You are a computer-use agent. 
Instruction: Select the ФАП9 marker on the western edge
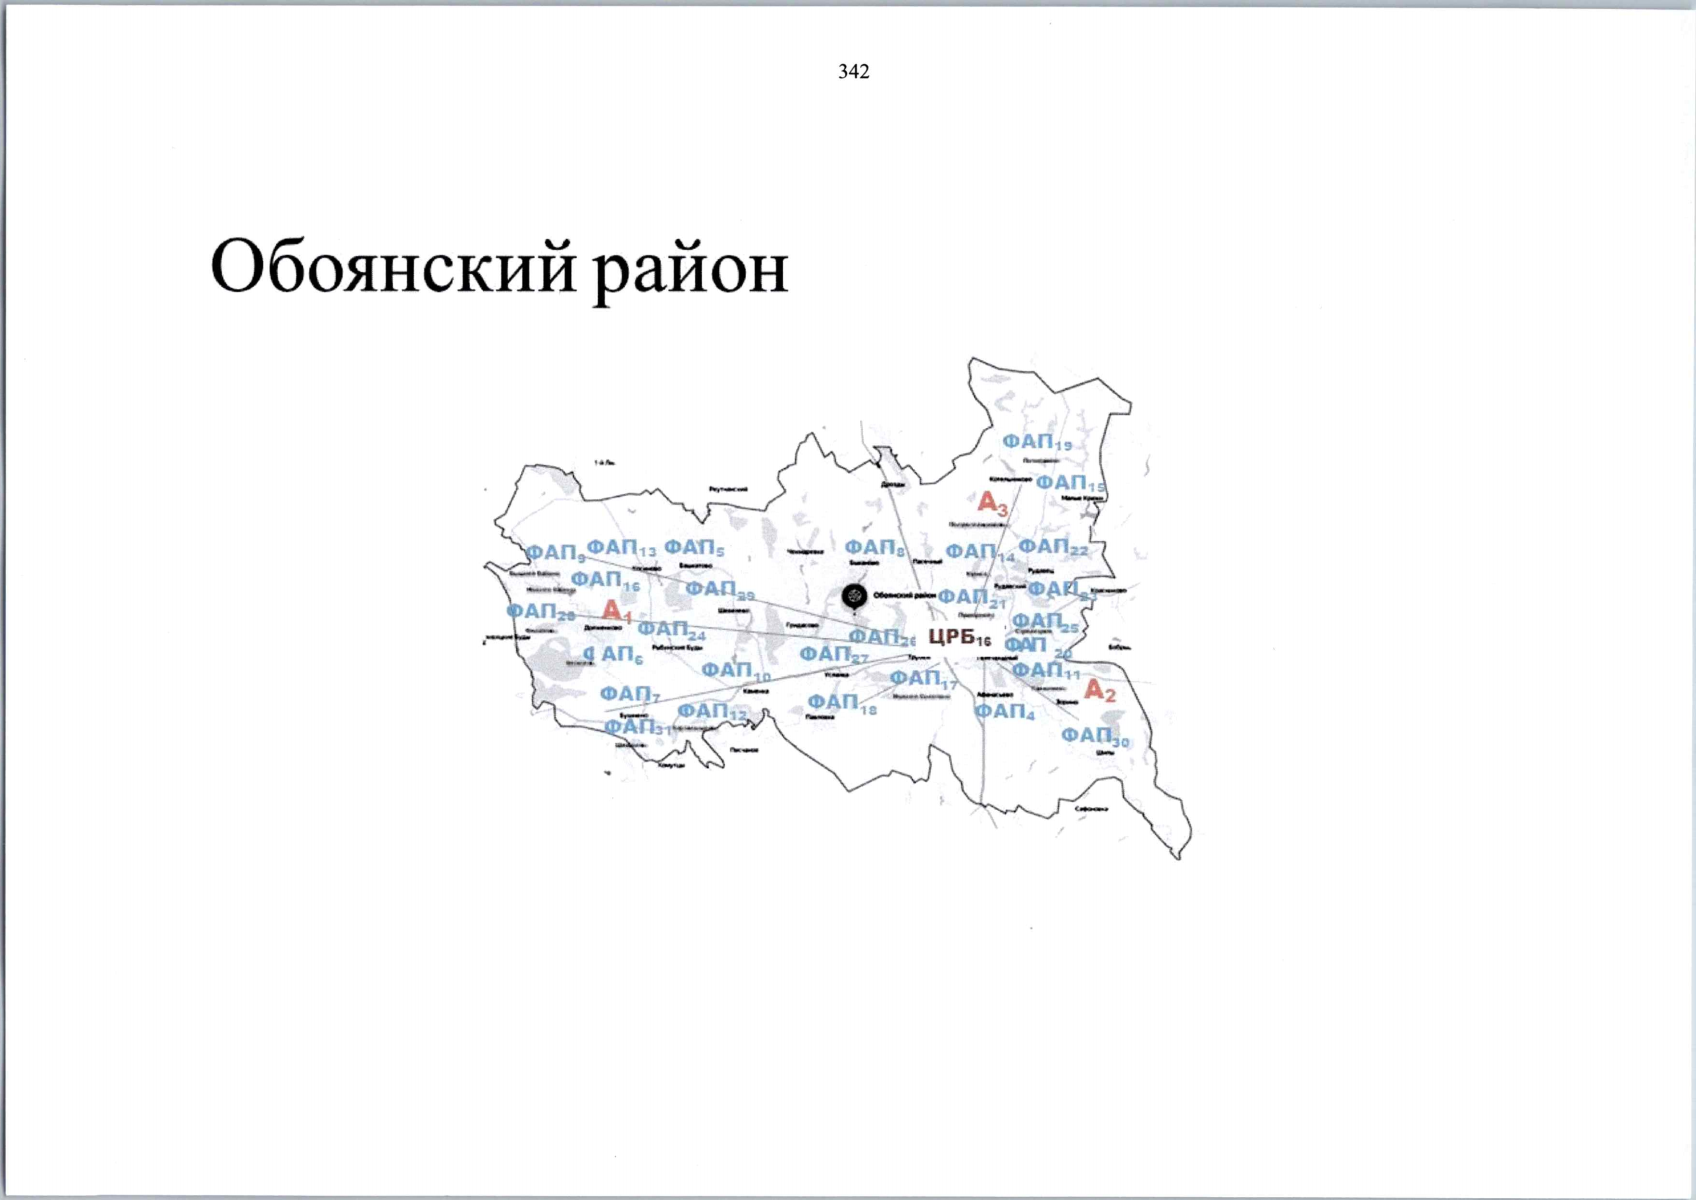coord(555,552)
